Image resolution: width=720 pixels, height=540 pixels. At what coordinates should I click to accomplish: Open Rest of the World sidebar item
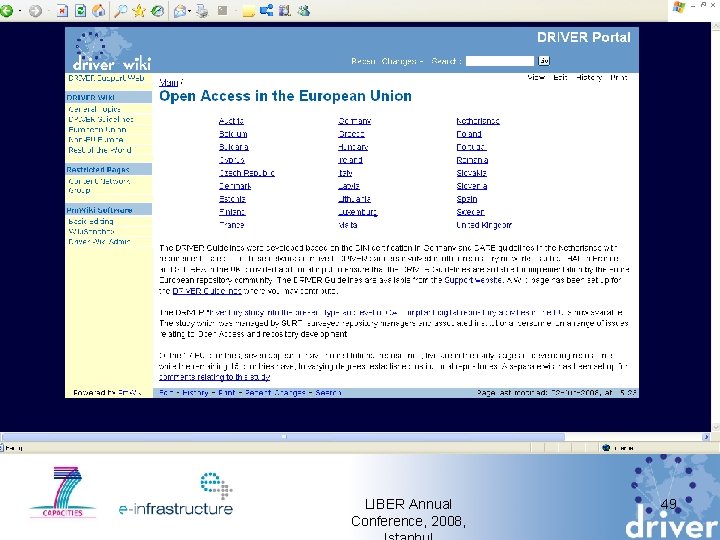(100, 150)
